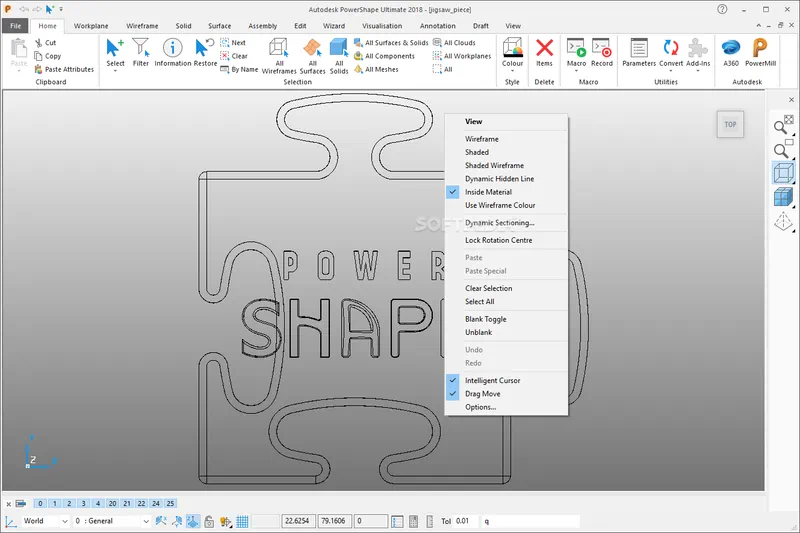Open the World workplane dropdown
Image resolution: width=800 pixels, height=533 pixels.
(65, 521)
